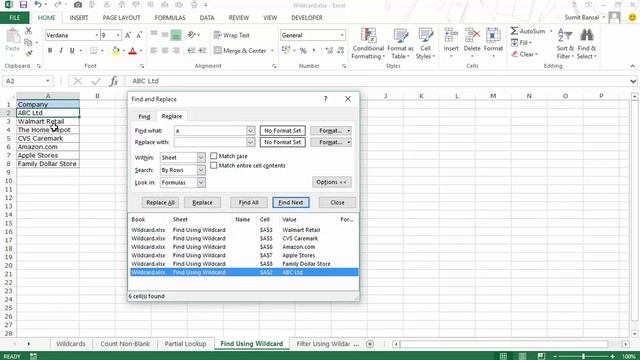Image resolution: width=640 pixels, height=360 pixels.
Task: Increase font size with the large A icon
Action: tap(128, 36)
